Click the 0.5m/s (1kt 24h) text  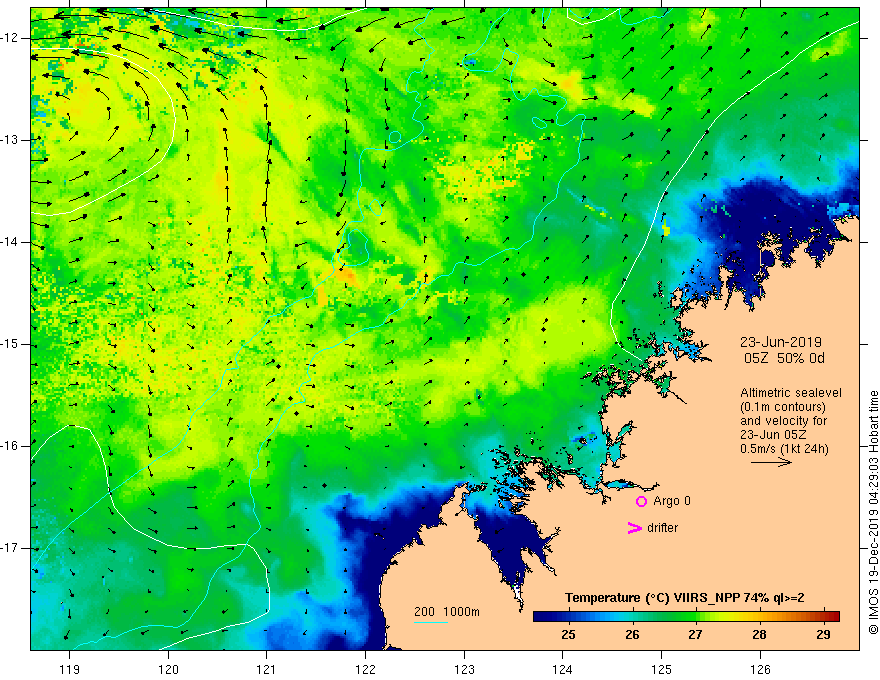coord(784,448)
